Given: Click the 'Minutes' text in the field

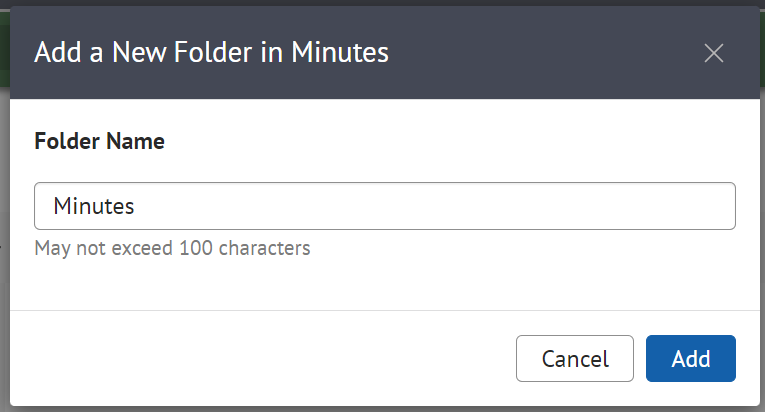Looking at the screenshot, I should [x=94, y=206].
